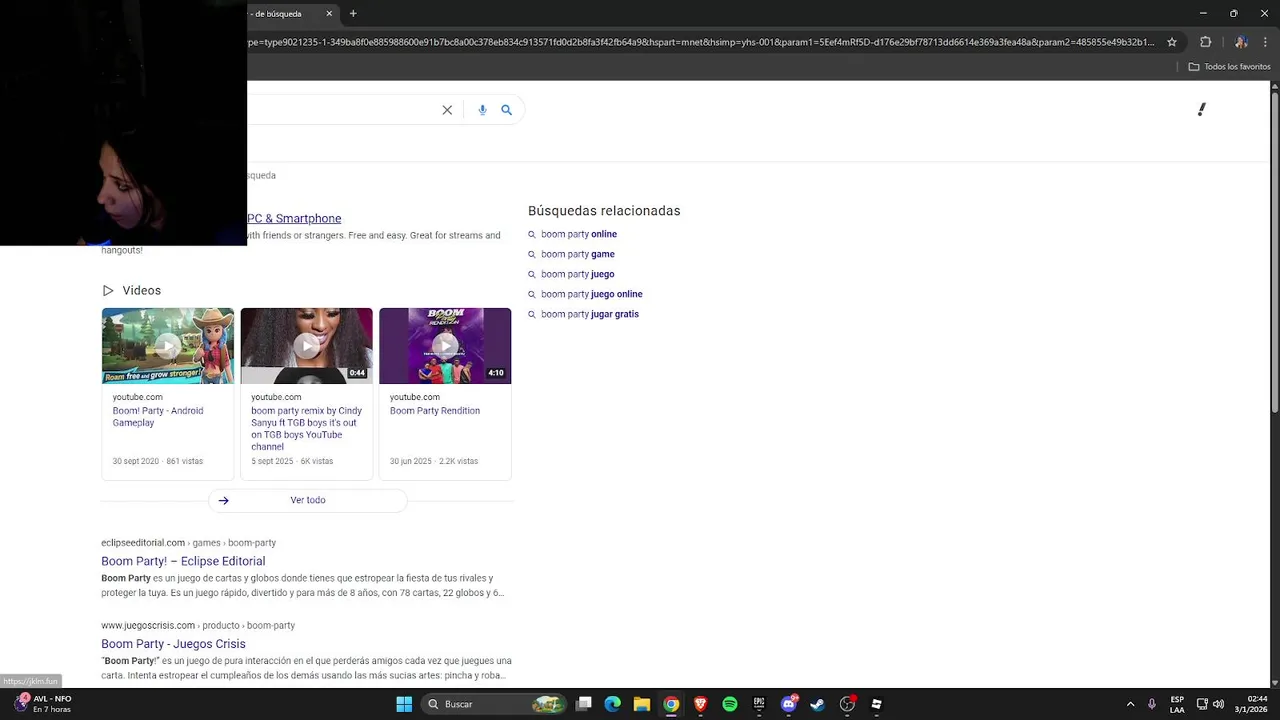The width and height of the screenshot is (1280, 720).
Task: Clear the search box with the X icon
Action: coord(447,110)
